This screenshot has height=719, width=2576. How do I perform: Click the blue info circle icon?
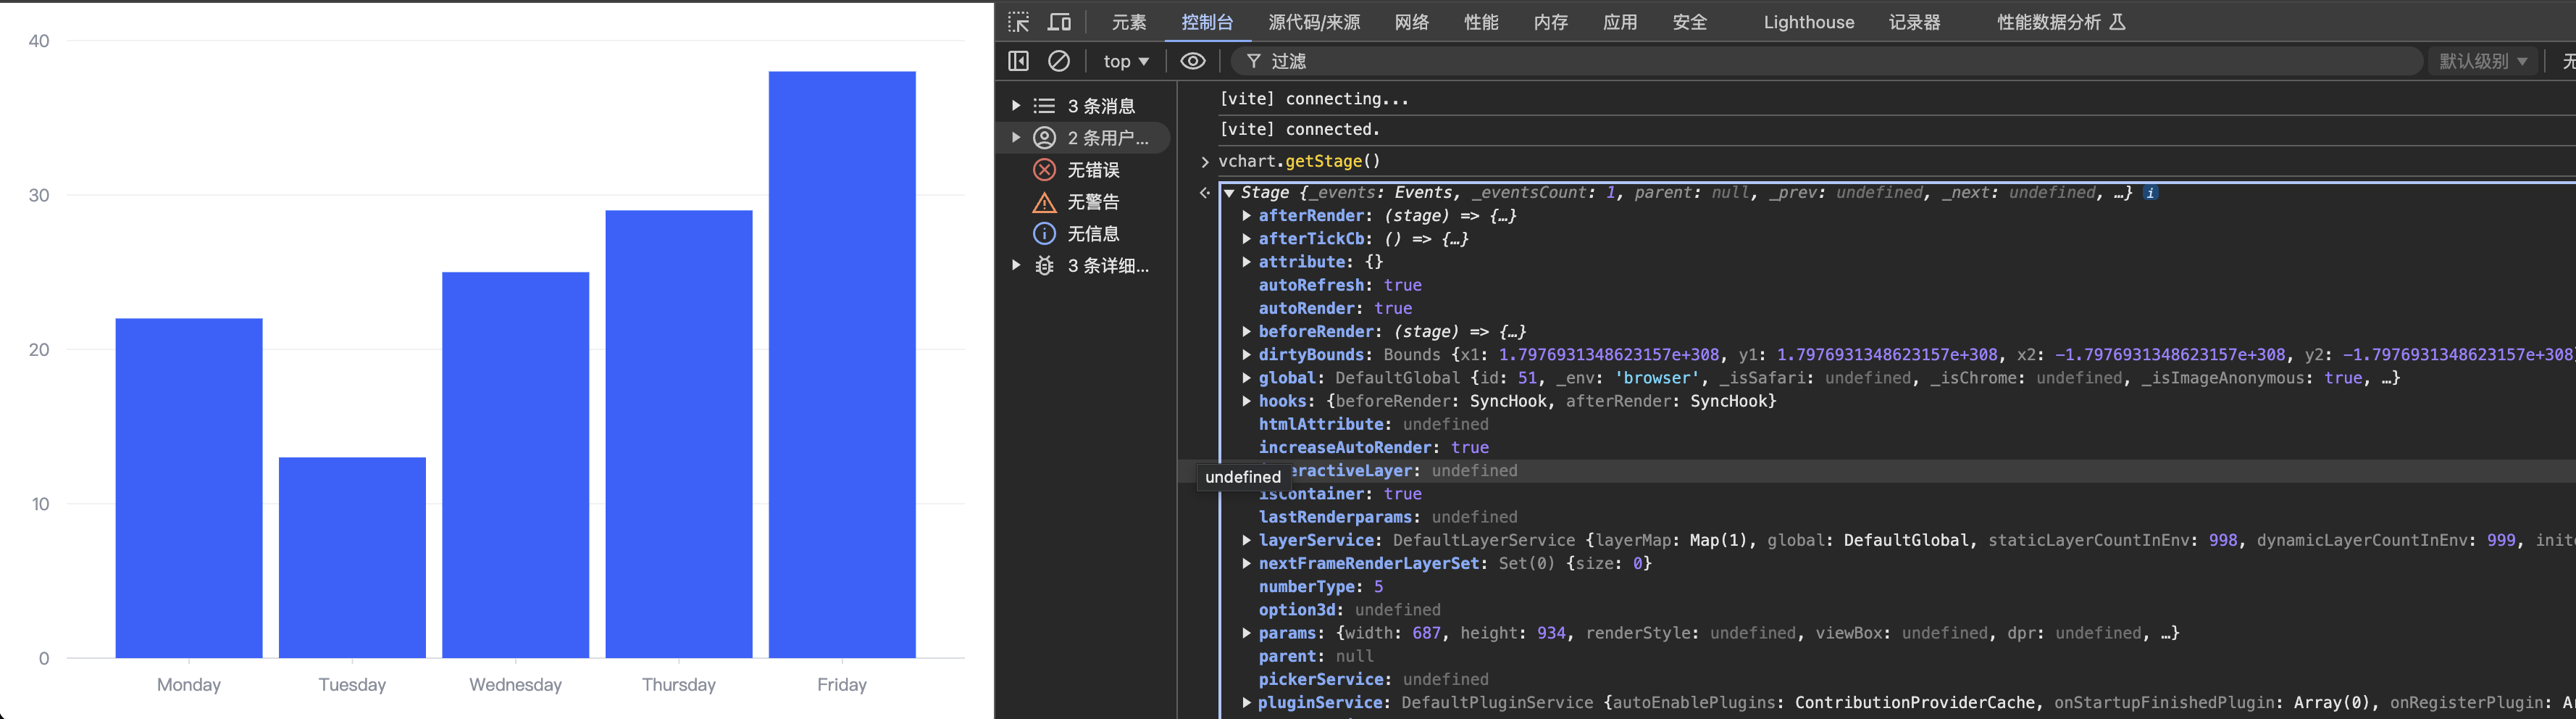coord(1044,233)
